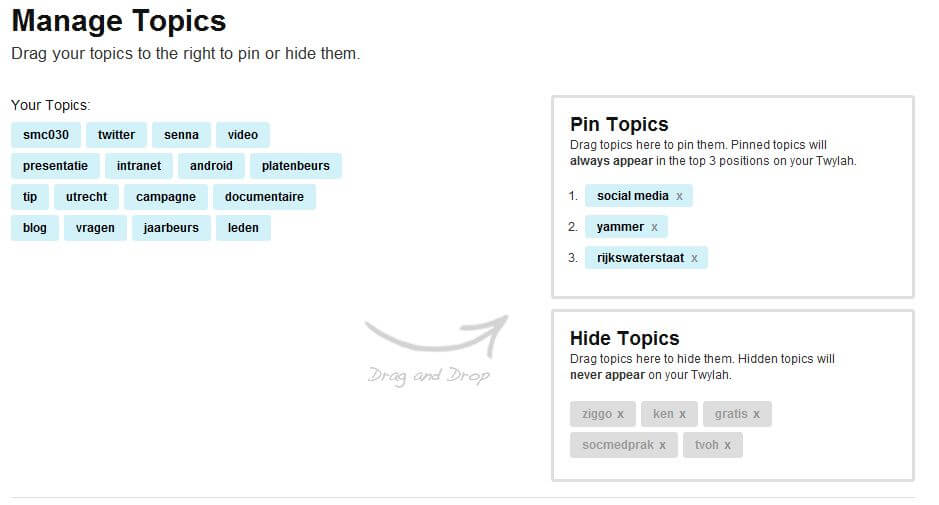Remove pinned topic 'social media' via its x

(680, 196)
